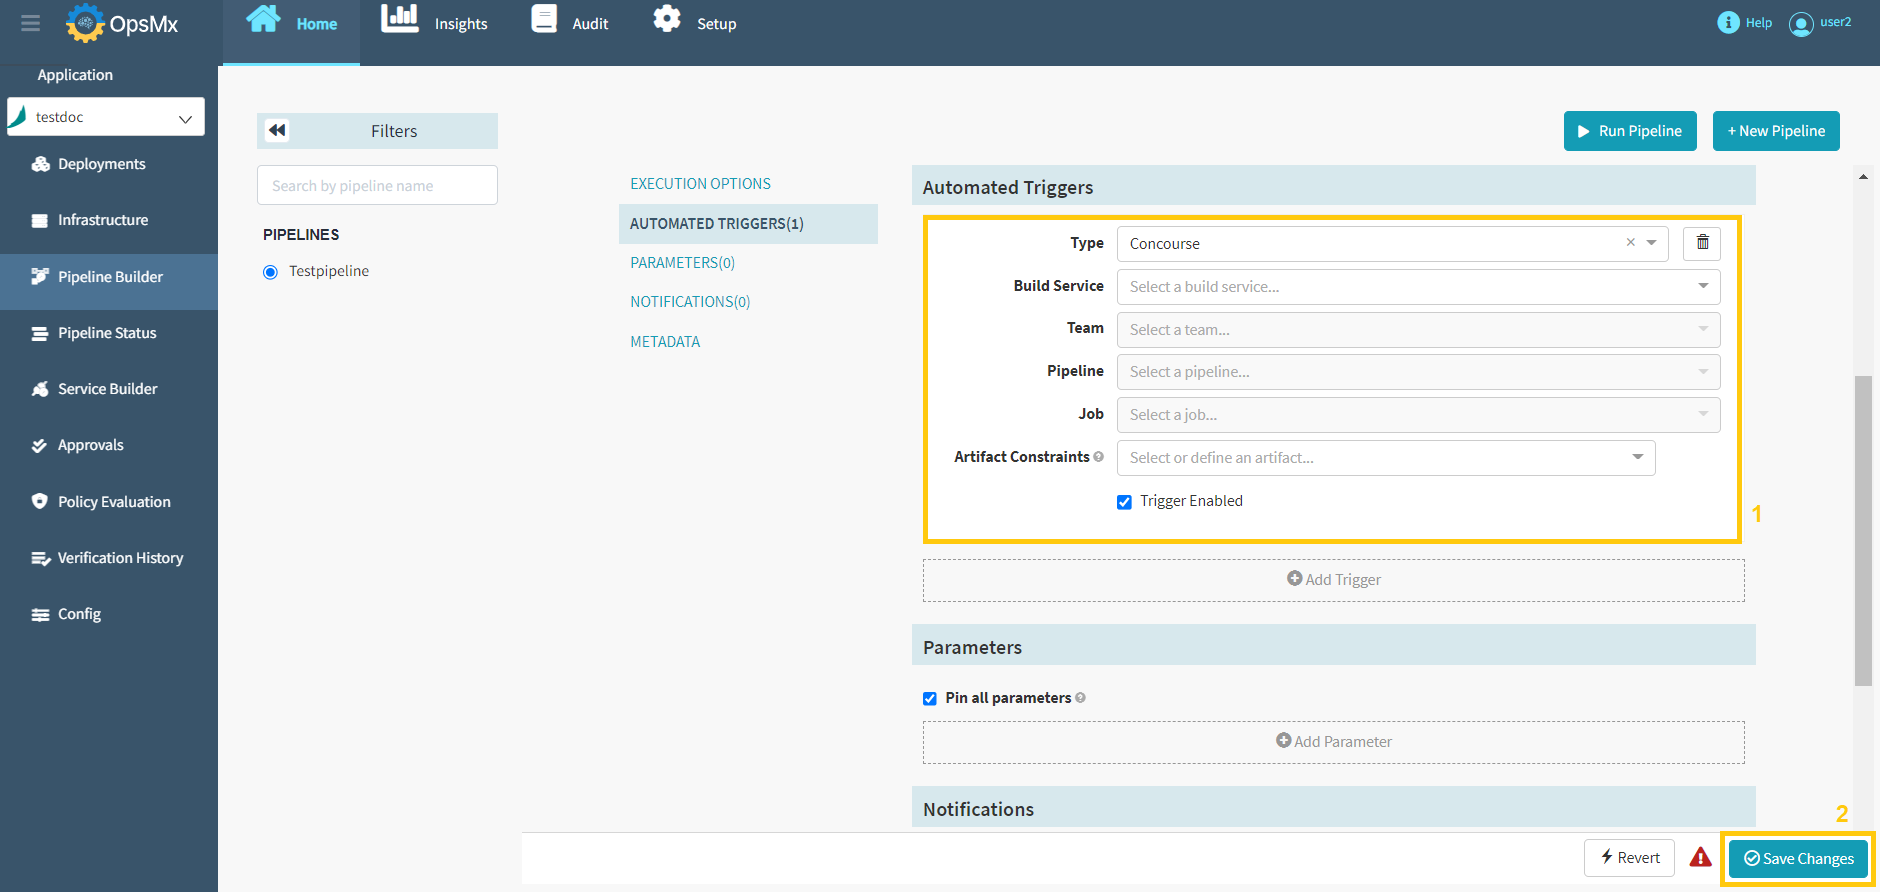
Task: Click the red warning triangle icon
Action: pos(1700,858)
